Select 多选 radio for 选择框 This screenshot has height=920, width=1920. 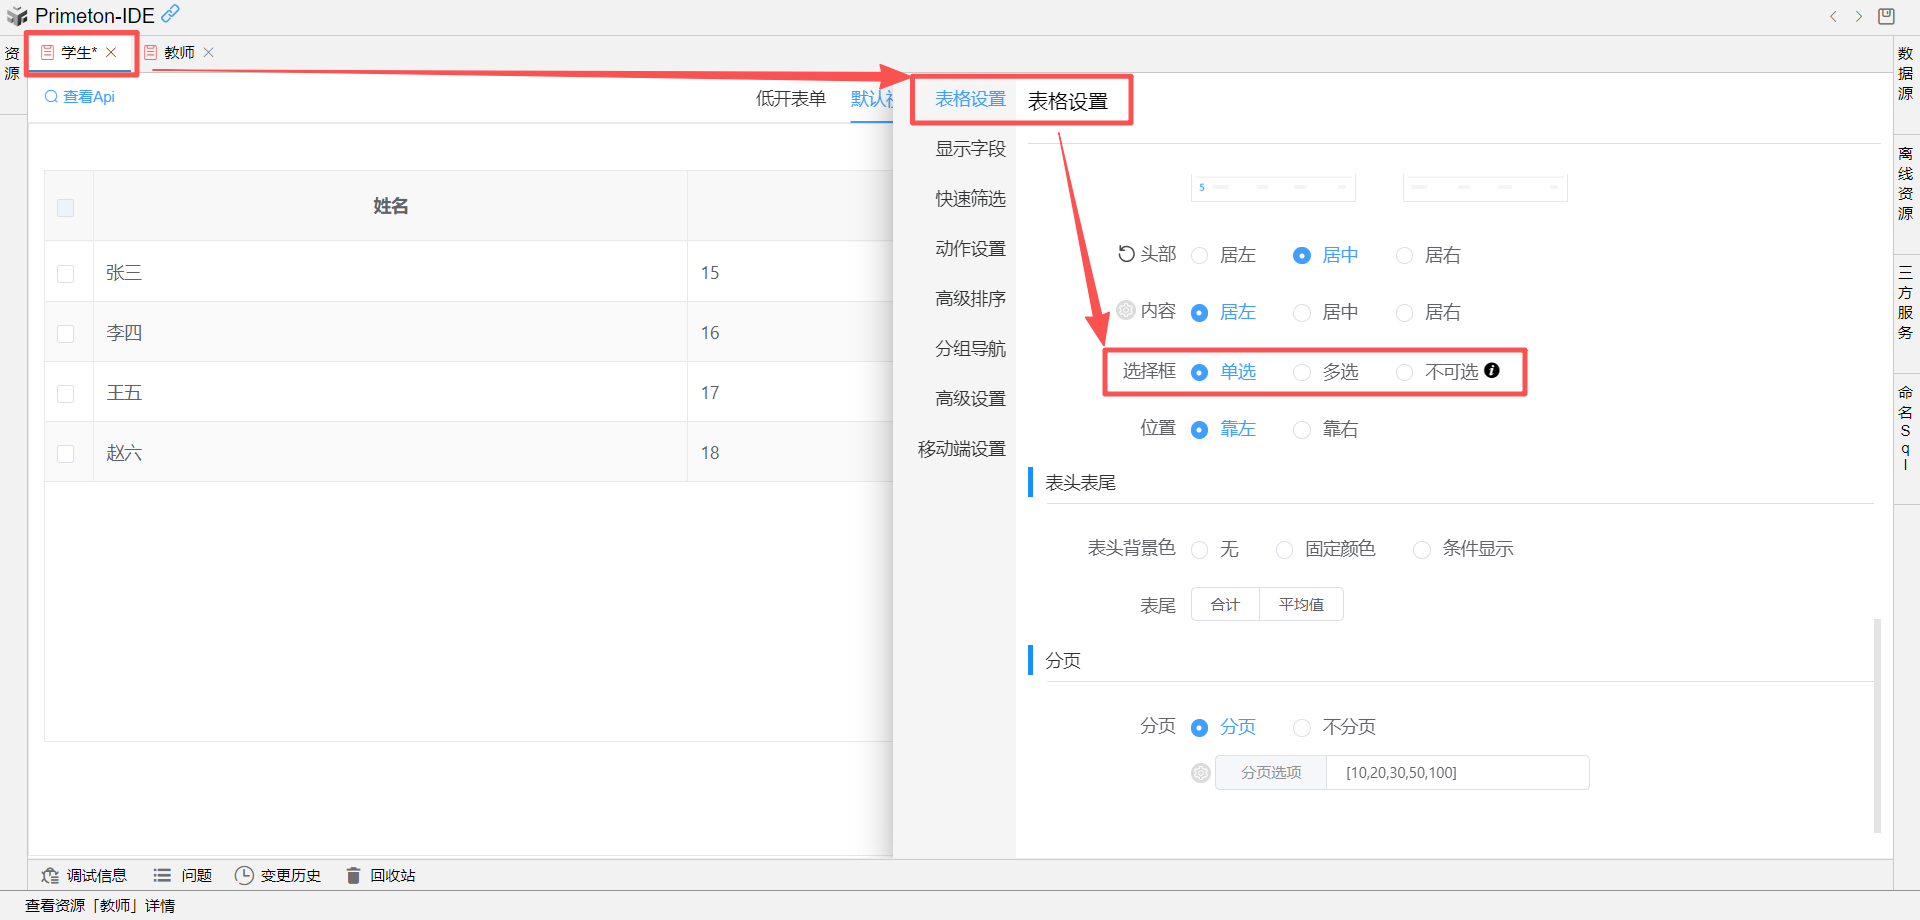click(1302, 373)
